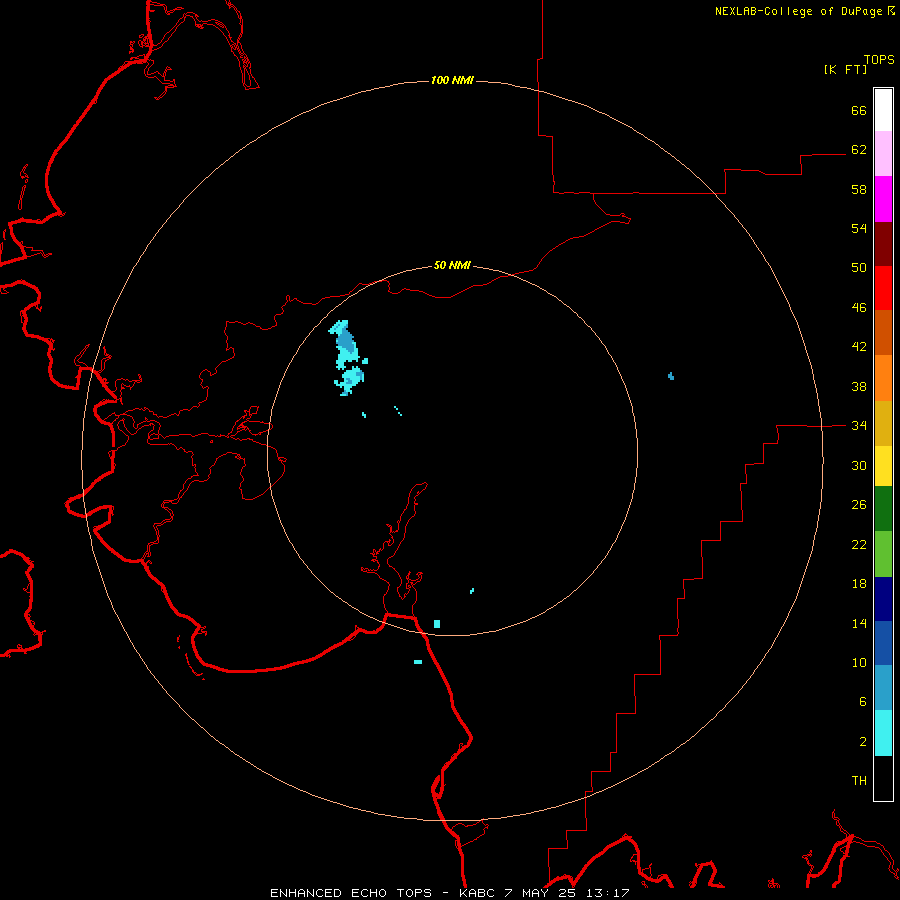Click the "50 NMI" range ring label
Screen dimensions: 900x900
click(452, 265)
